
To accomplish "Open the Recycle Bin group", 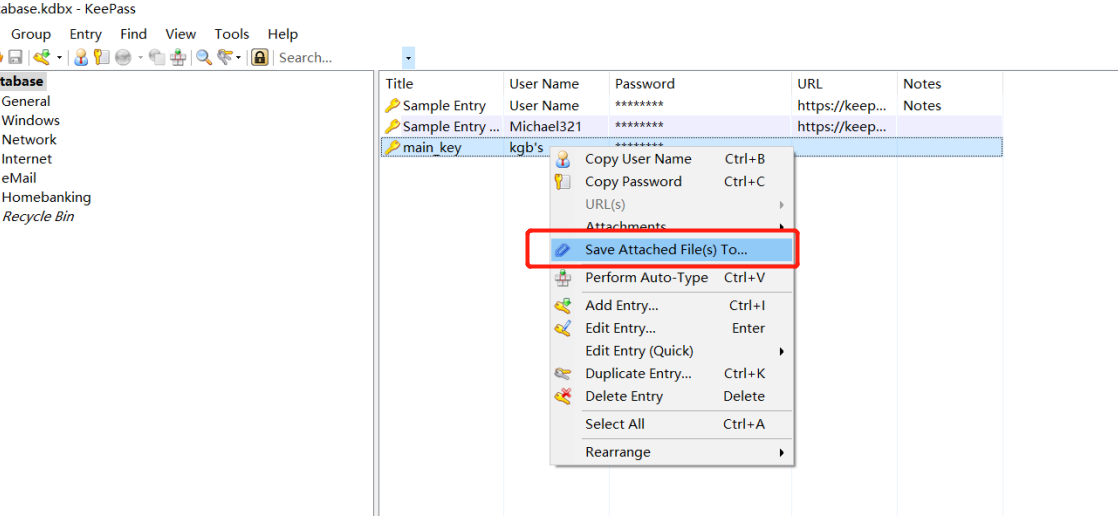I will pos(38,217).
